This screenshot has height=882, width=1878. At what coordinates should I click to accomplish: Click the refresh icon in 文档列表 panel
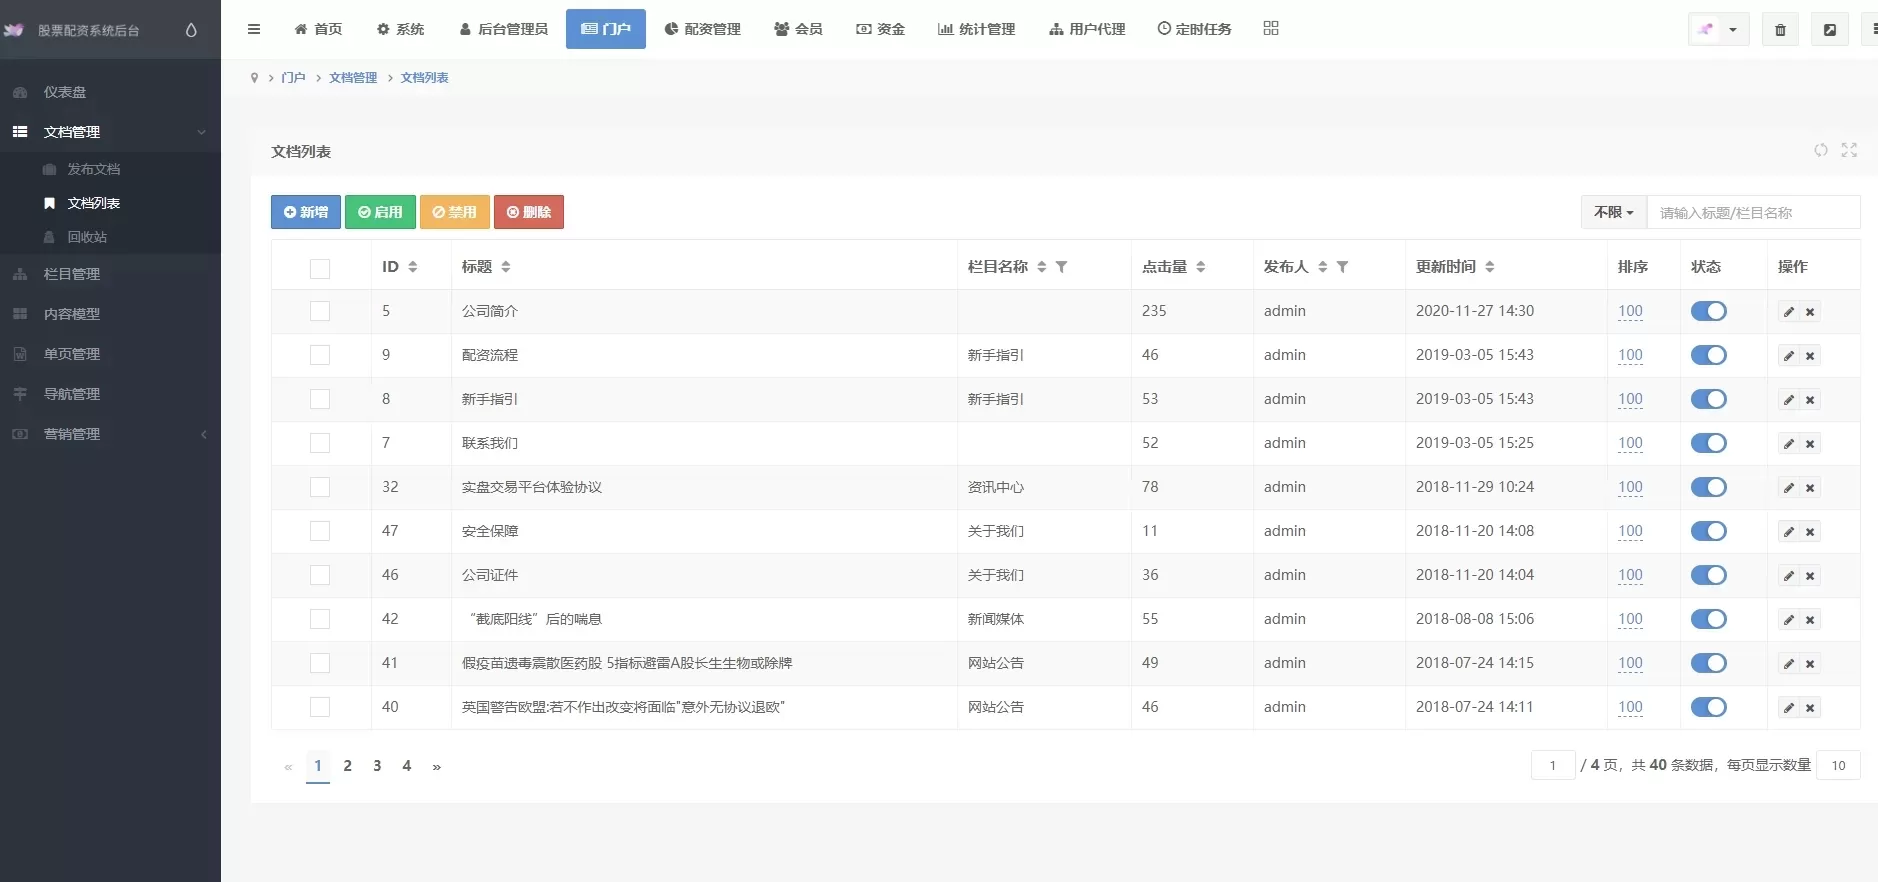coord(1821,150)
